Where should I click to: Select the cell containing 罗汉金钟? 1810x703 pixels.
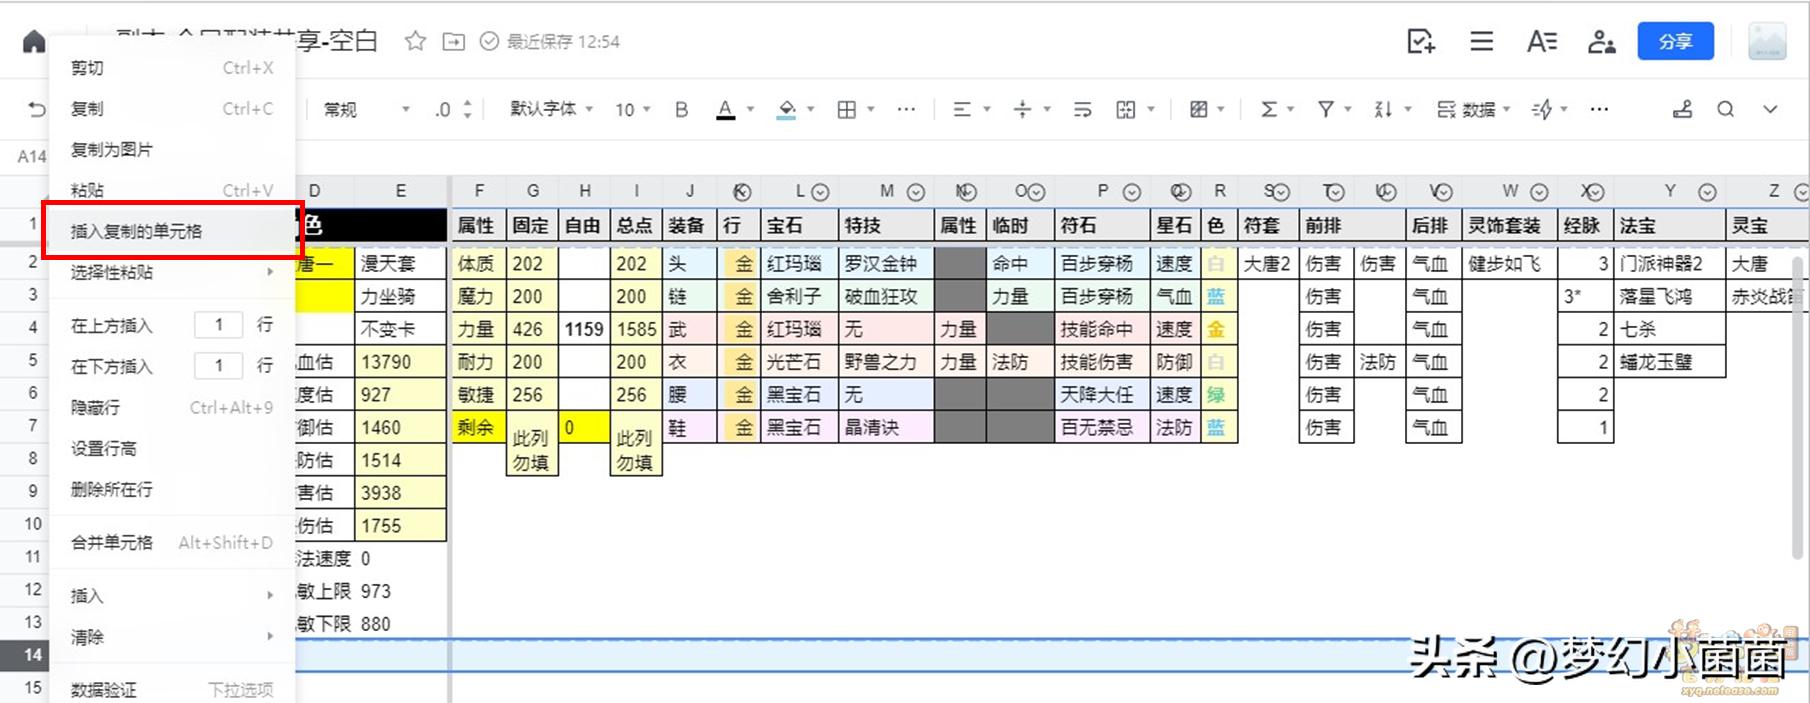886,263
